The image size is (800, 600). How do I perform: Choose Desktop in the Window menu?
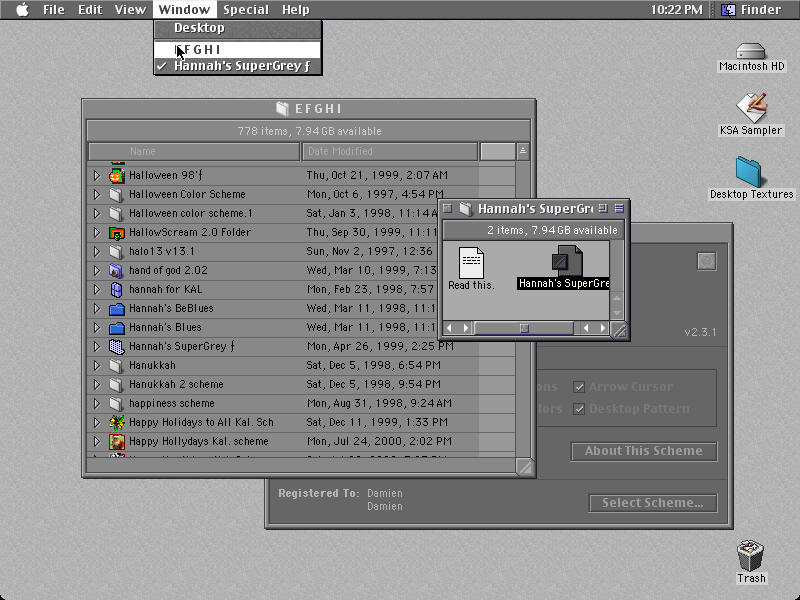point(238,28)
